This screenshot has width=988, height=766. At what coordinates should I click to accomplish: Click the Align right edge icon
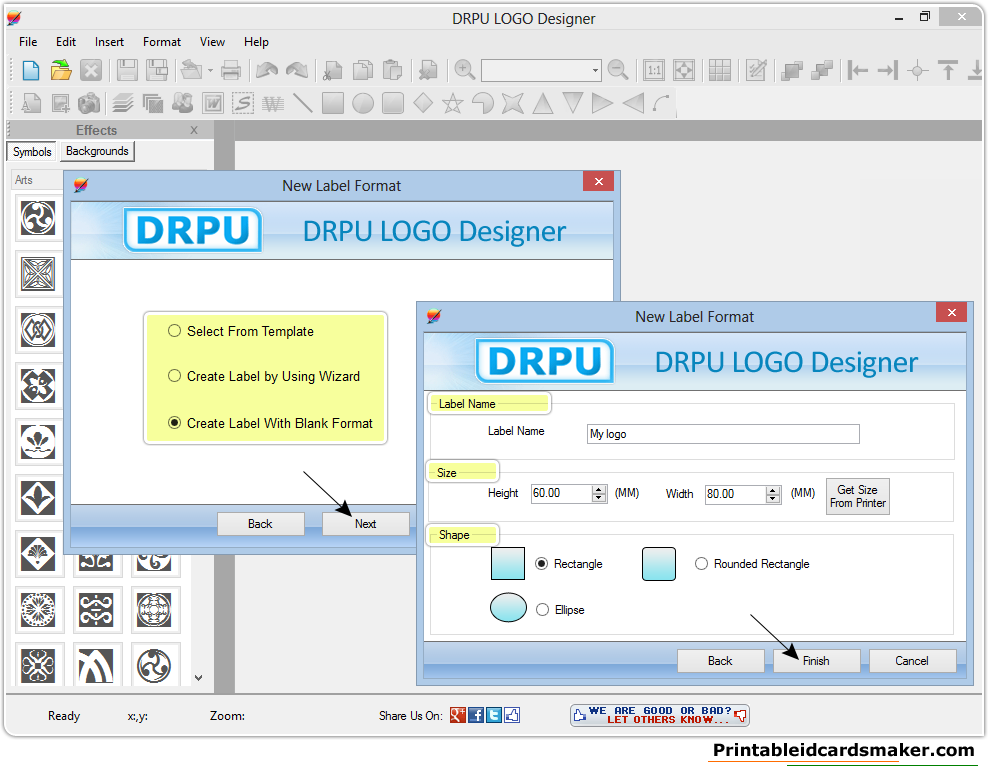coord(887,70)
